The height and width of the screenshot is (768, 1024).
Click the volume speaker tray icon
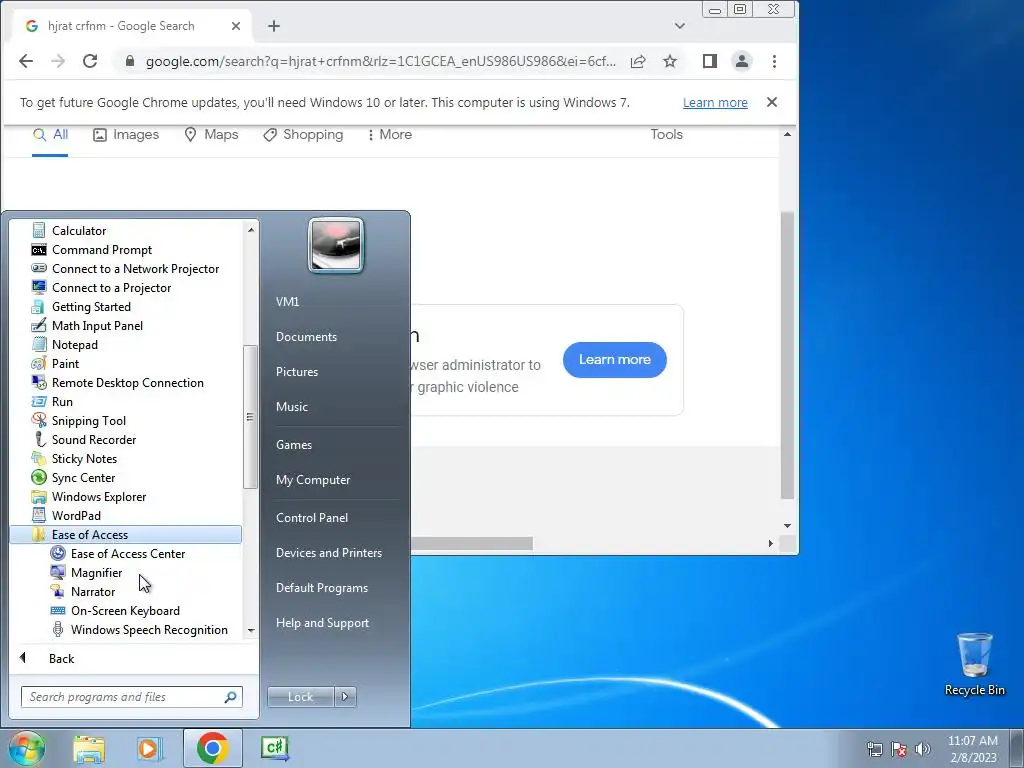click(x=923, y=748)
